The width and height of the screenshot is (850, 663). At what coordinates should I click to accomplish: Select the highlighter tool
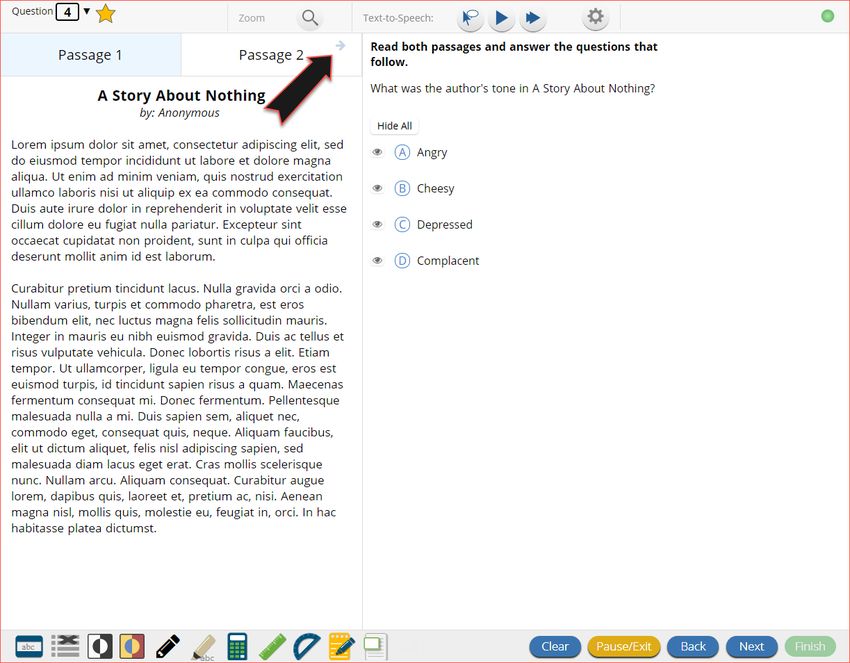pyautogui.click(x=204, y=647)
